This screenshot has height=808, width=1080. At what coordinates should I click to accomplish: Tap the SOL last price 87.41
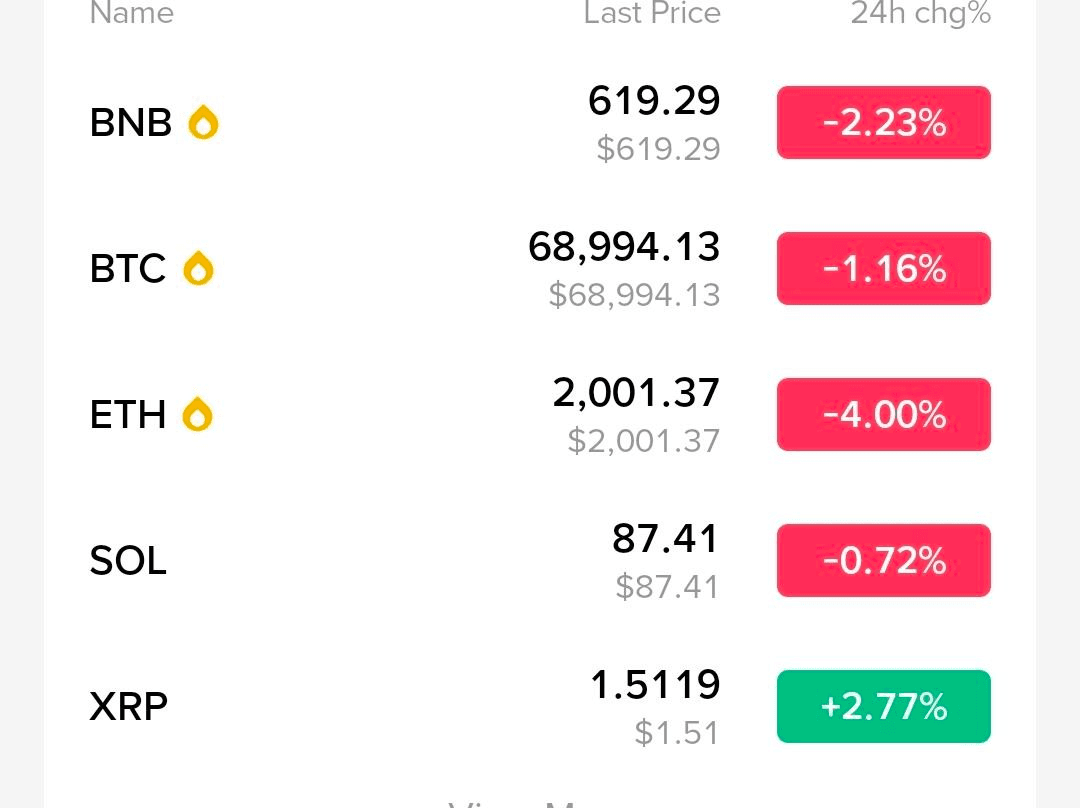point(665,539)
